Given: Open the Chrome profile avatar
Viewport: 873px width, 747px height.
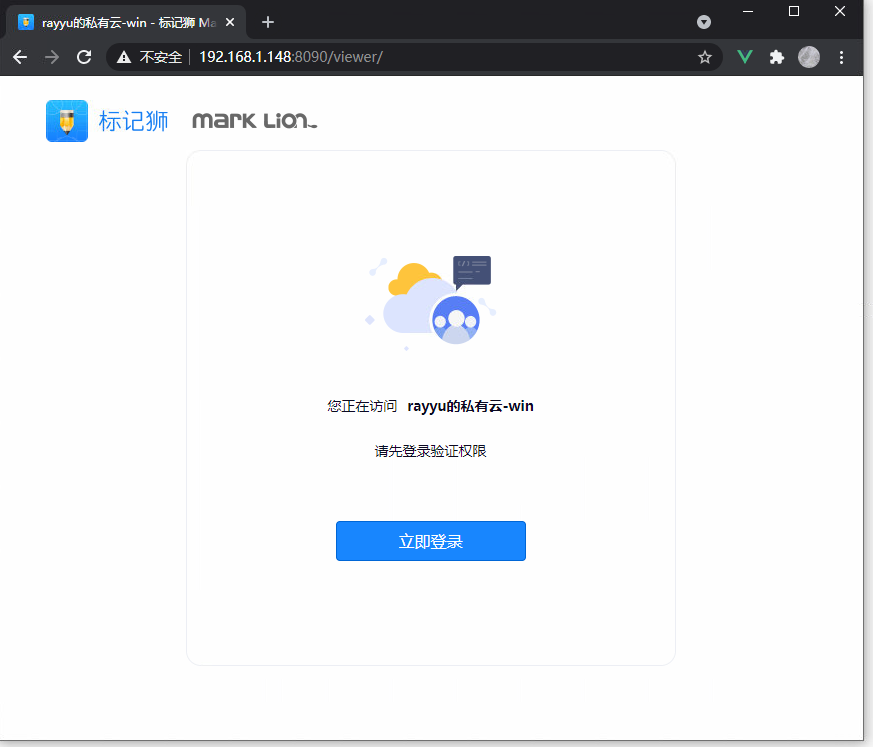Looking at the screenshot, I should (x=809, y=57).
